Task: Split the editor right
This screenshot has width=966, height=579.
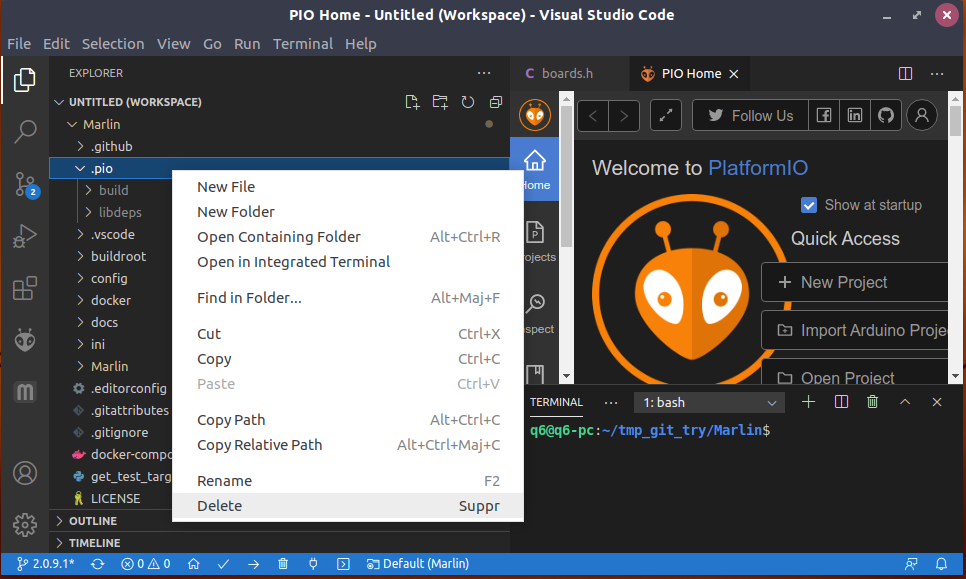Action: pyautogui.click(x=905, y=74)
